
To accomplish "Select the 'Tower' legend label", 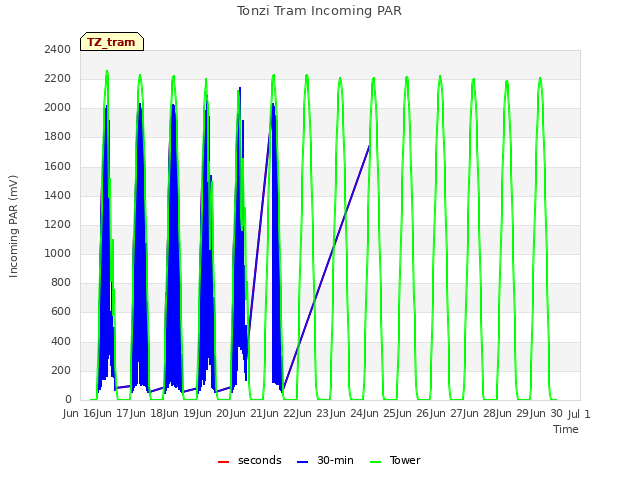I will pyautogui.click(x=405, y=460).
